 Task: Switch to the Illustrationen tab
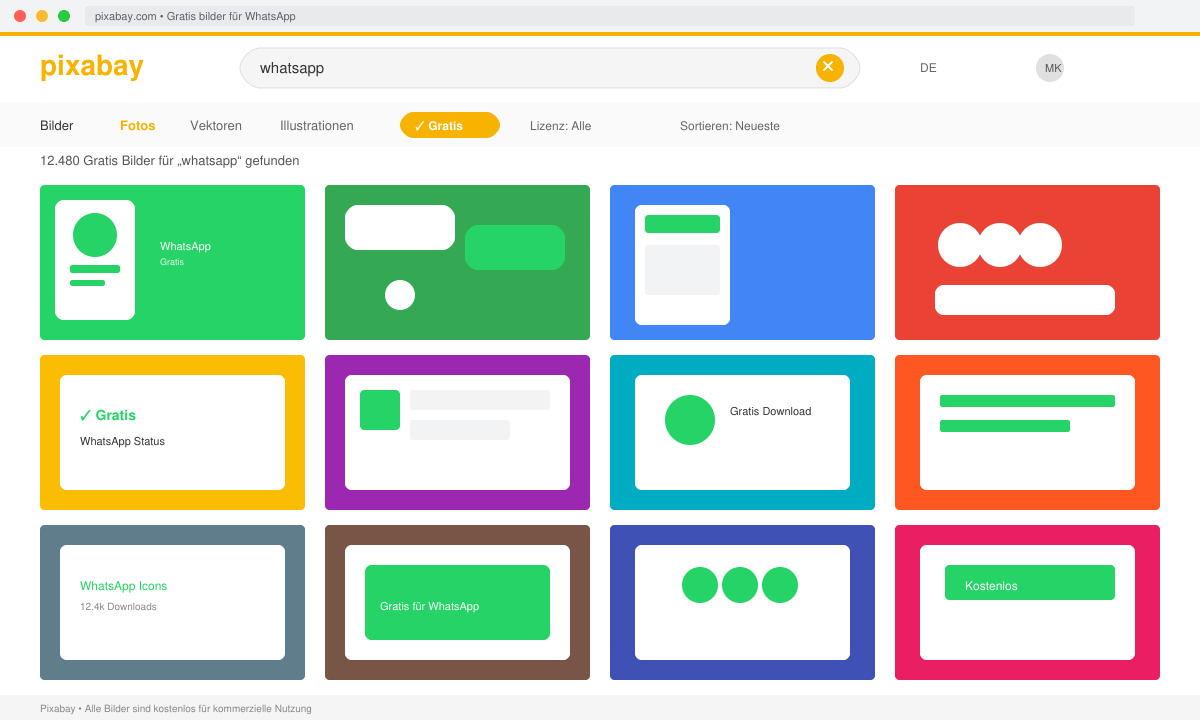(x=317, y=126)
